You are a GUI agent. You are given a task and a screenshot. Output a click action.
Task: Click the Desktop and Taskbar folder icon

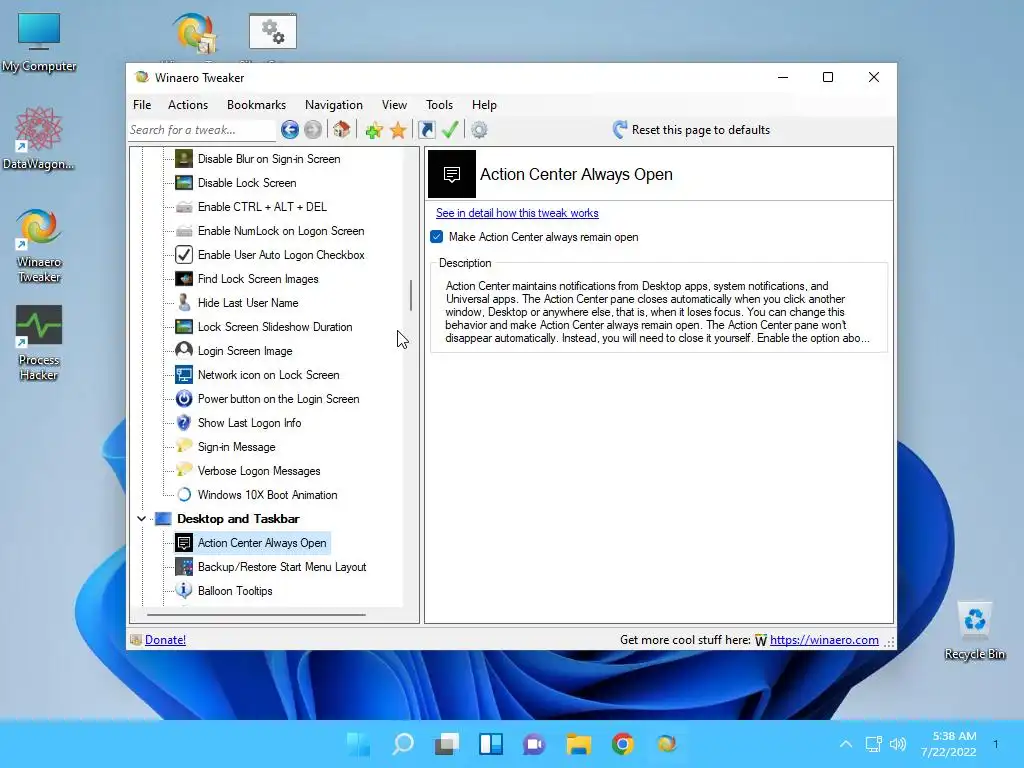click(x=163, y=519)
